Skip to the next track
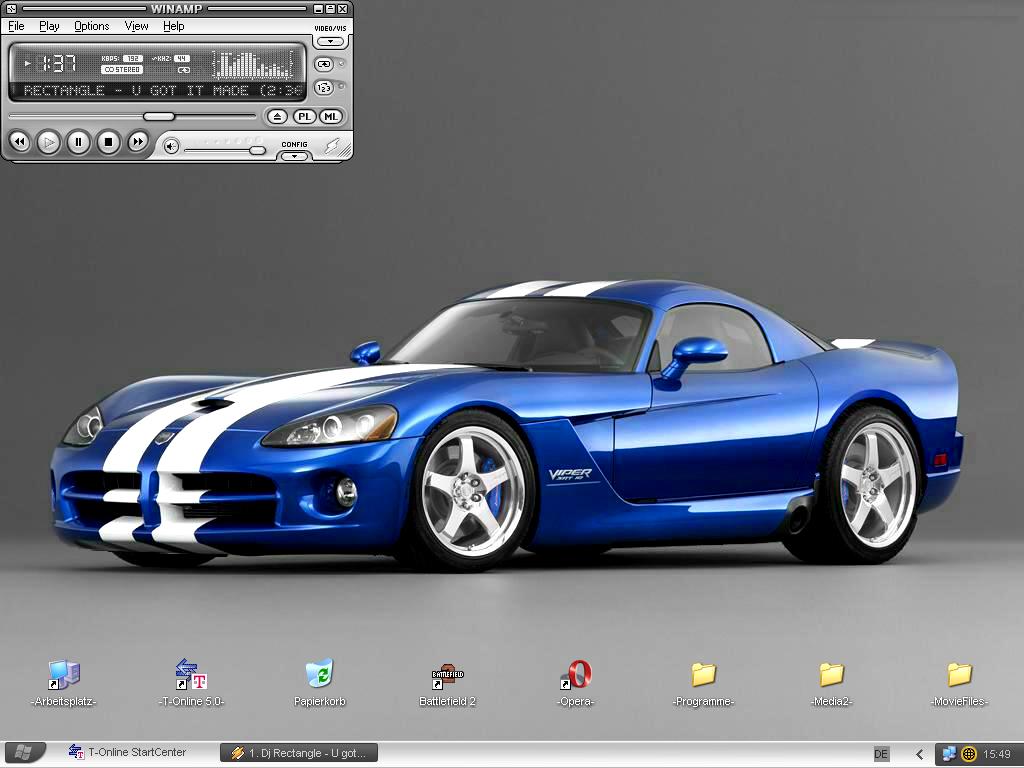 coord(138,143)
